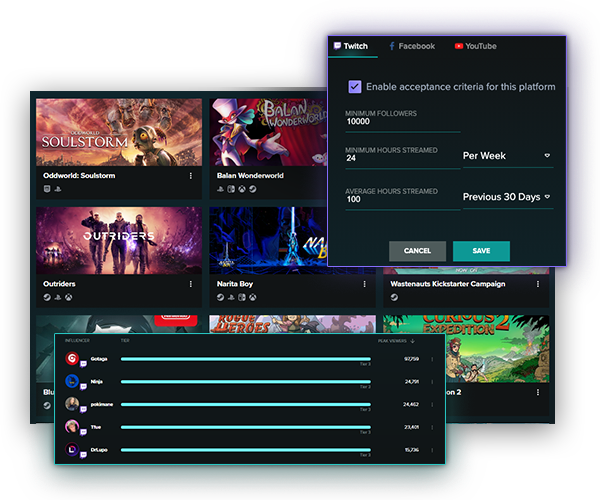This screenshot has height=500, width=600.
Task: Click Nintendo Switch icon under Narita Boy
Action: [242, 297]
